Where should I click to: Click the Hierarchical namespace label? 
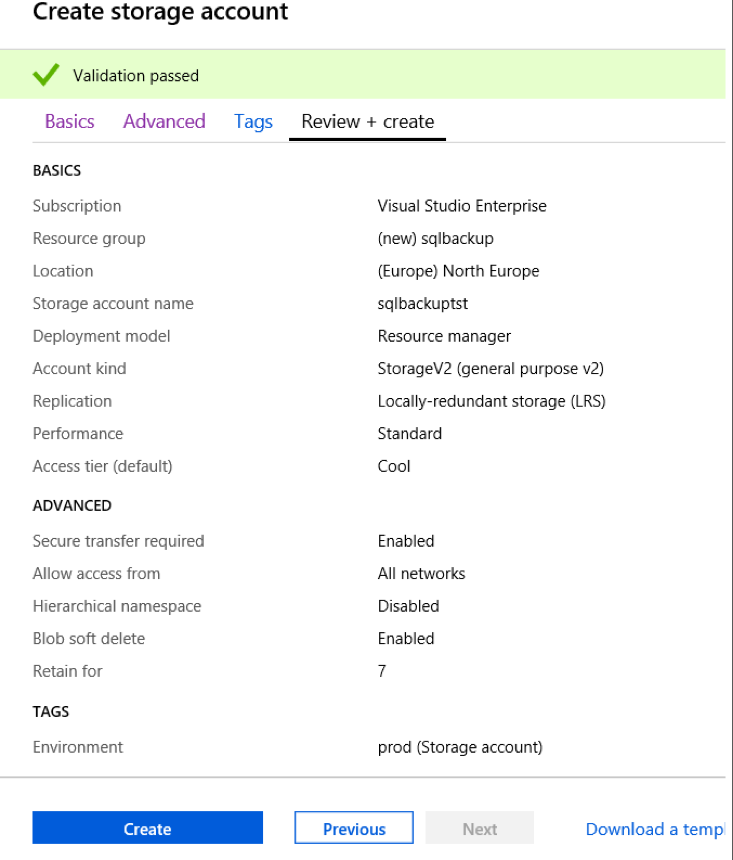[117, 606]
